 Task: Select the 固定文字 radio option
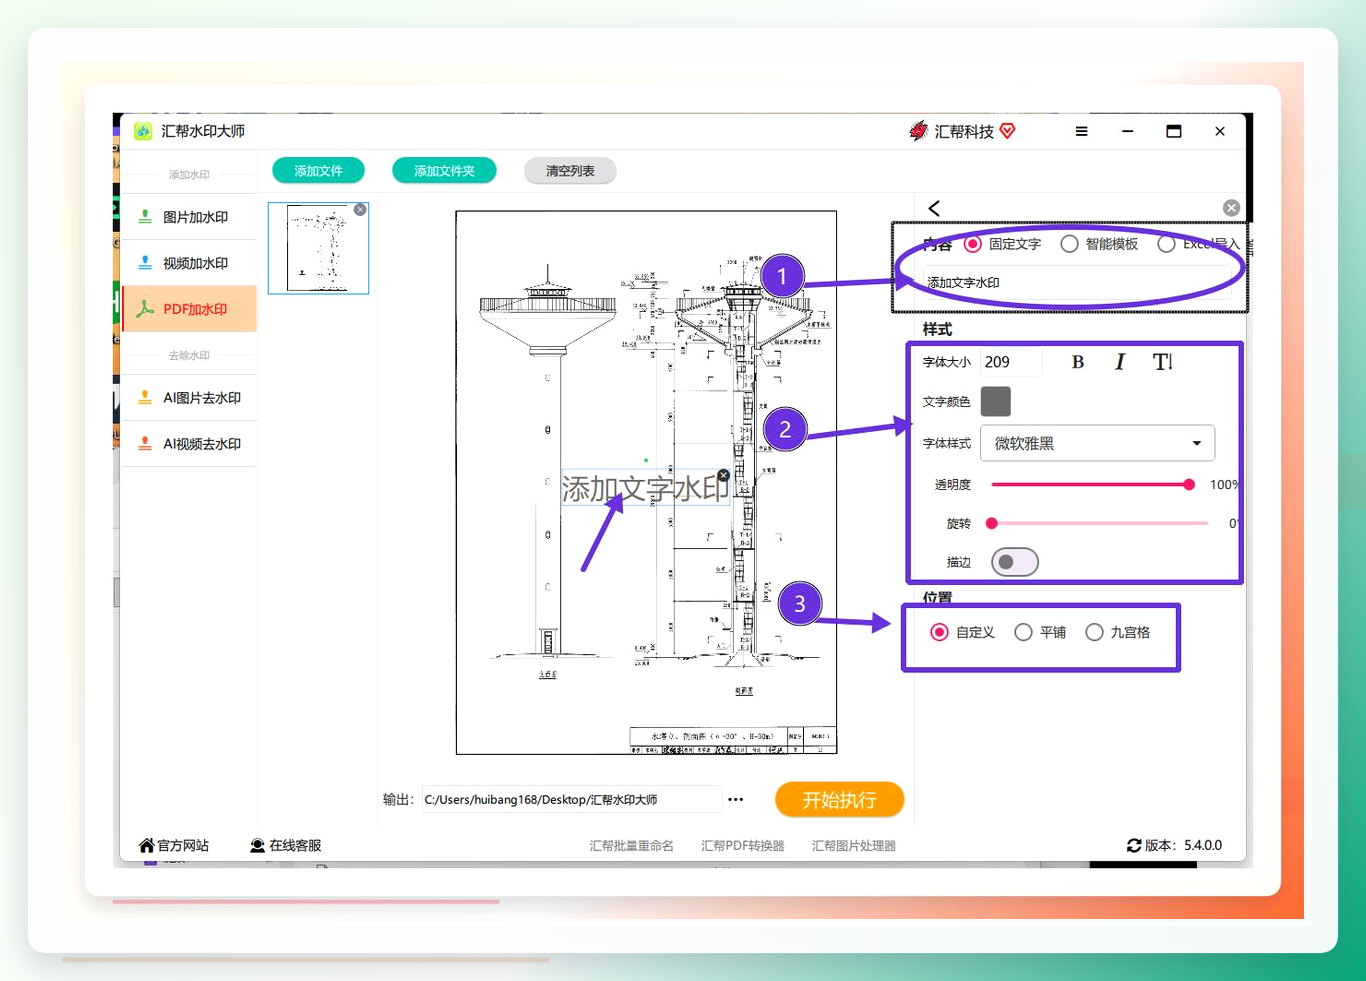(972, 244)
